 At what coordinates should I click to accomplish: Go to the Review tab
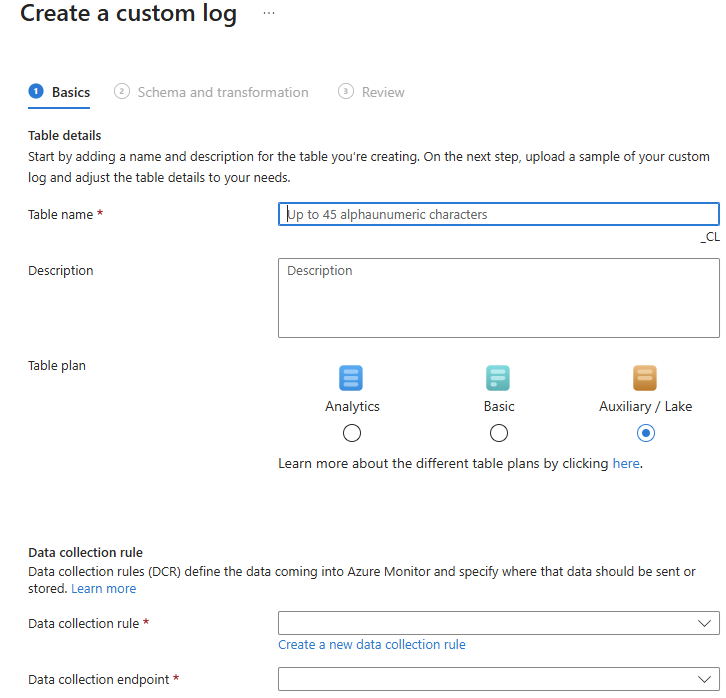pos(383,92)
